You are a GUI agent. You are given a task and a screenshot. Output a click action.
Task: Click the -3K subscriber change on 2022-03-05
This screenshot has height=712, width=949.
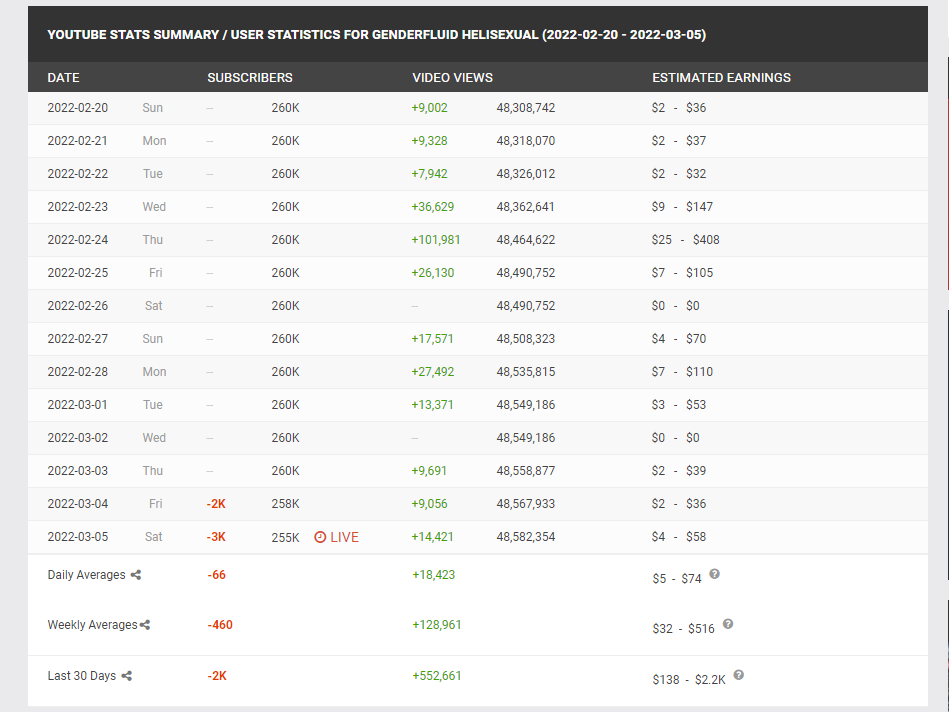click(216, 536)
